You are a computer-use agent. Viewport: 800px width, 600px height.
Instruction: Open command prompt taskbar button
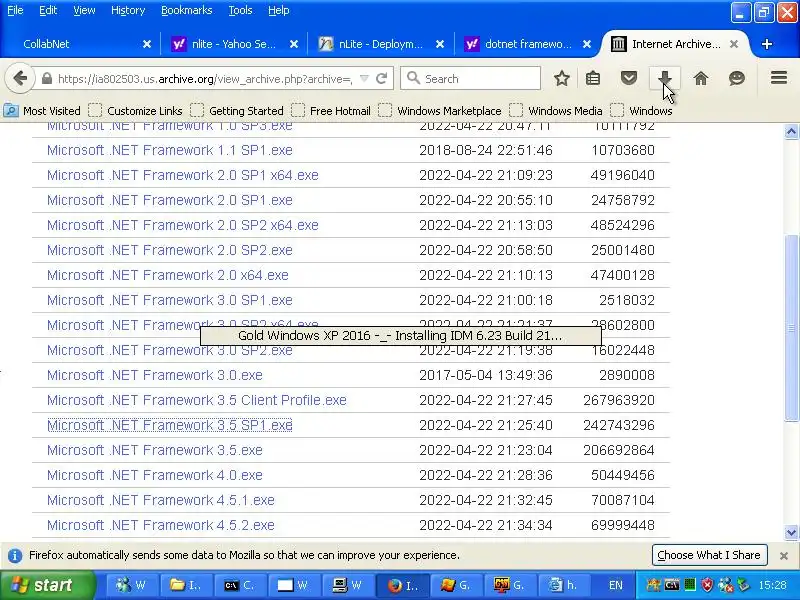[239, 585]
